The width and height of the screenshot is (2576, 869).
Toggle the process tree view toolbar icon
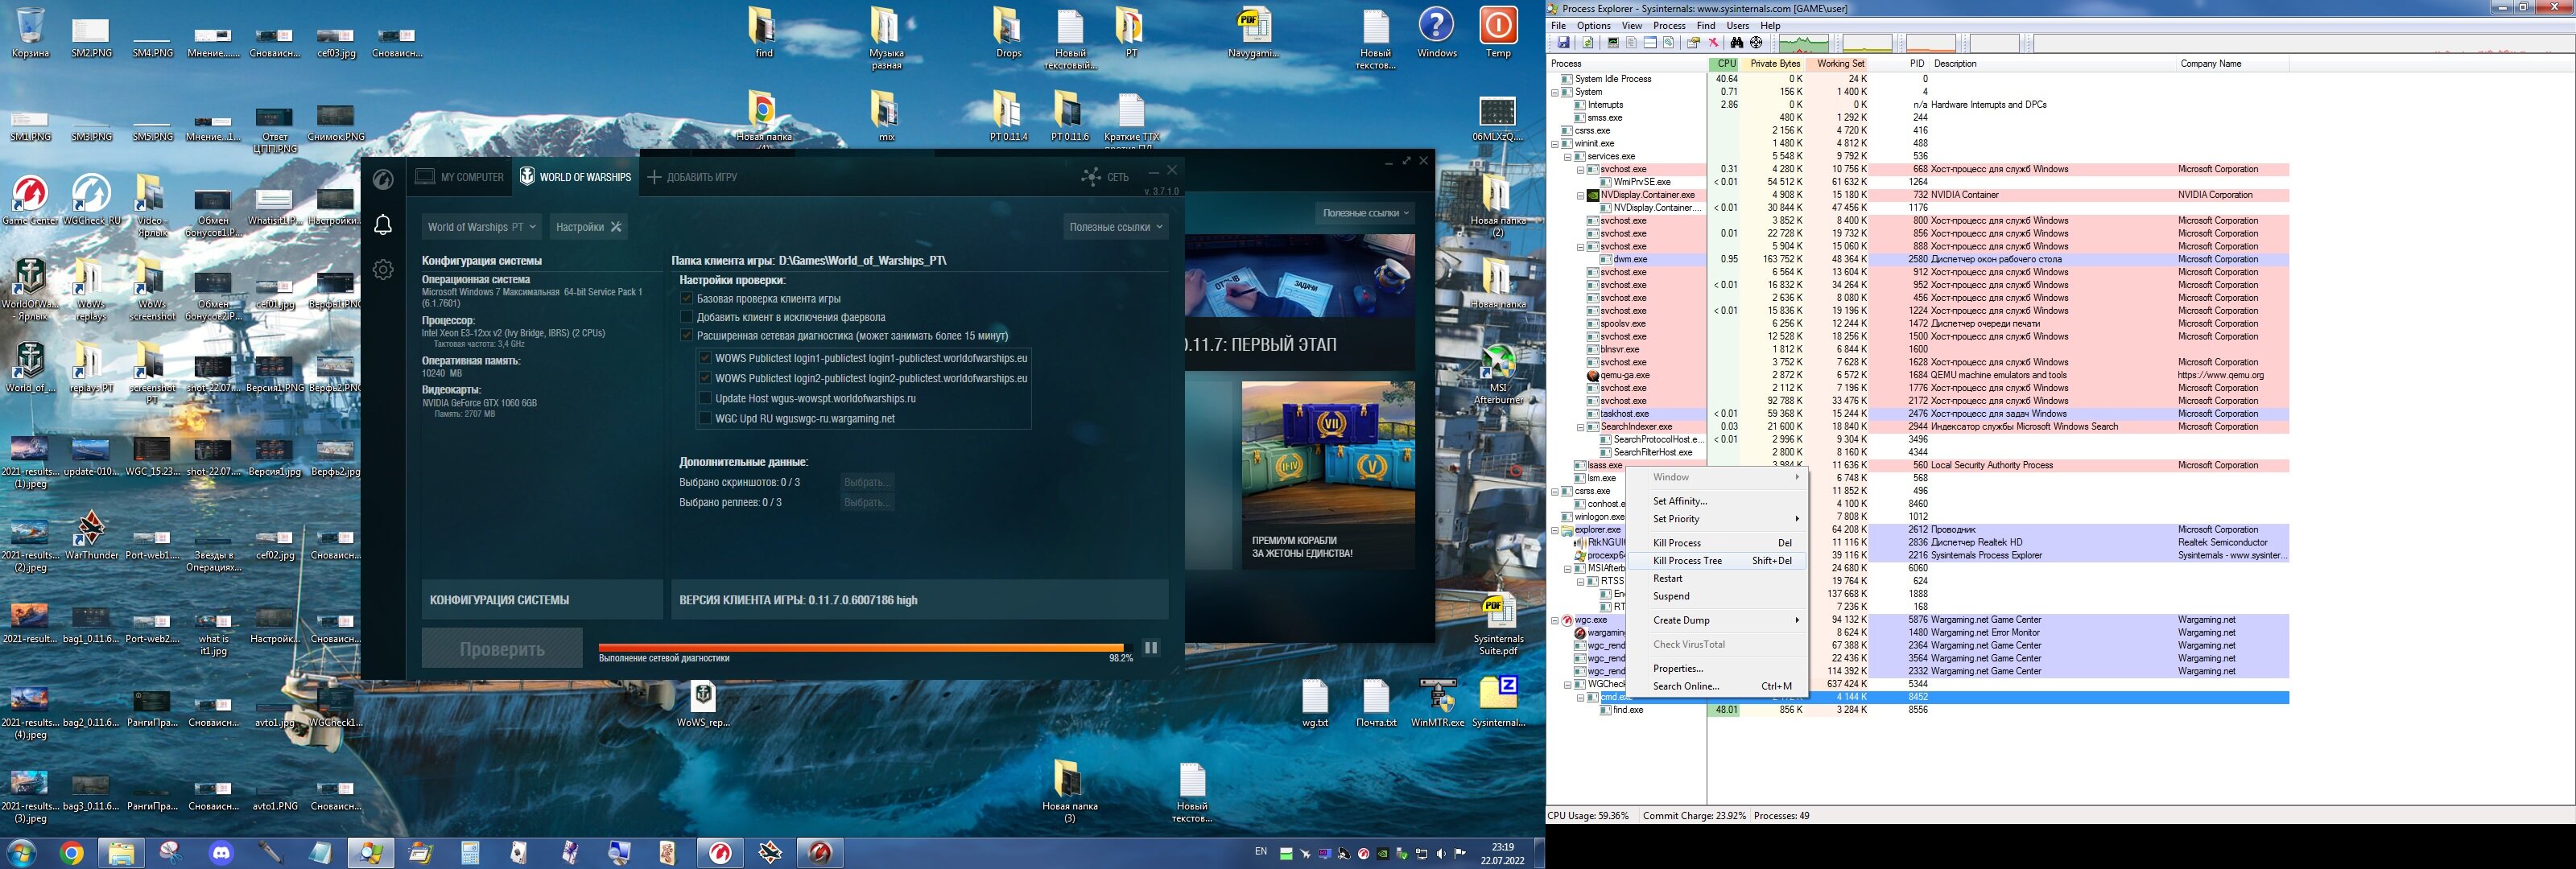[x=1631, y=43]
